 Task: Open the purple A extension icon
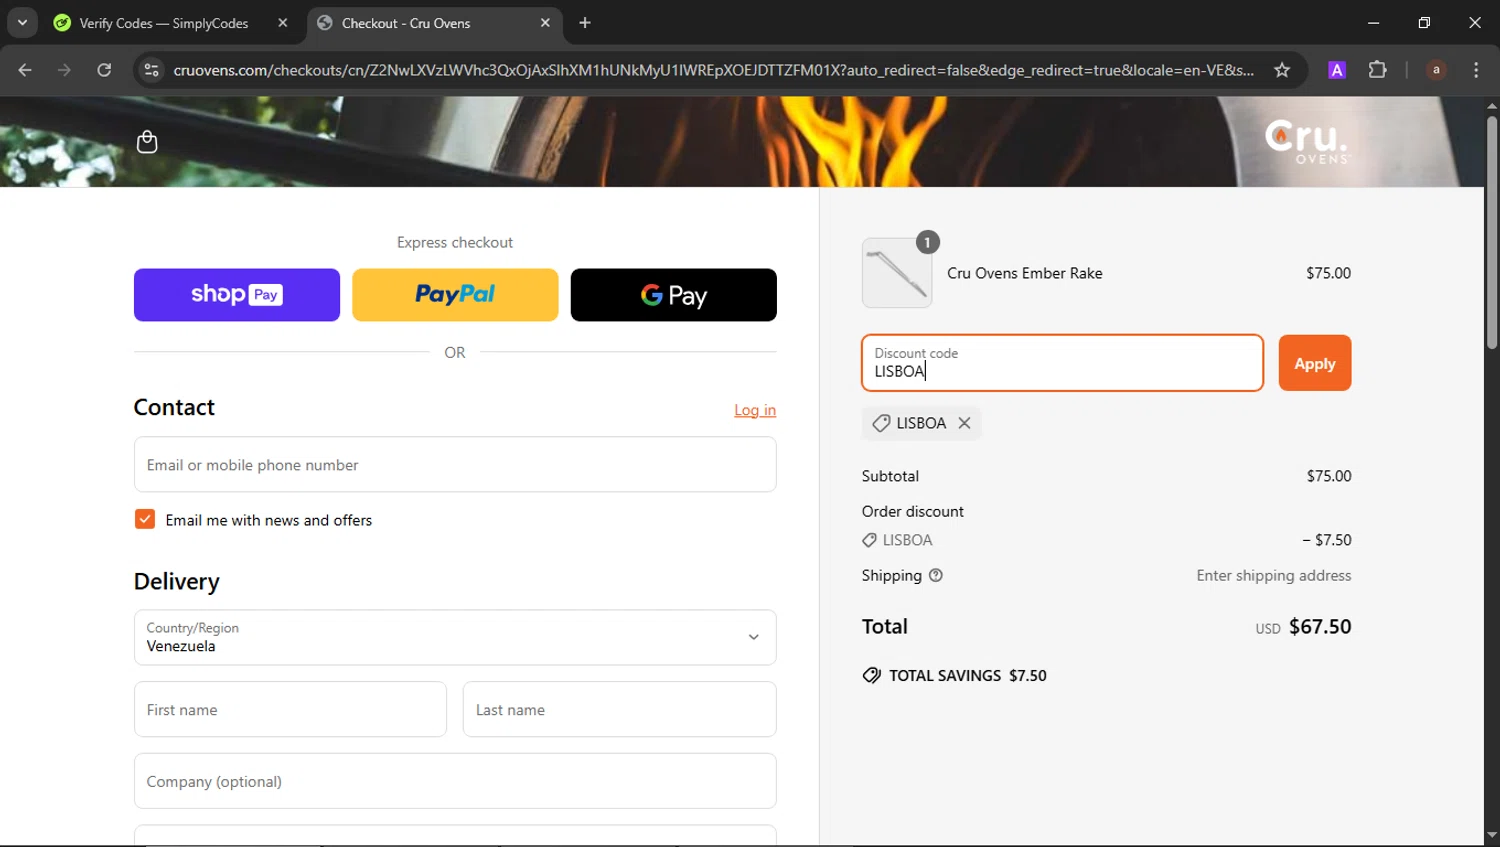[x=1337, y=70]
